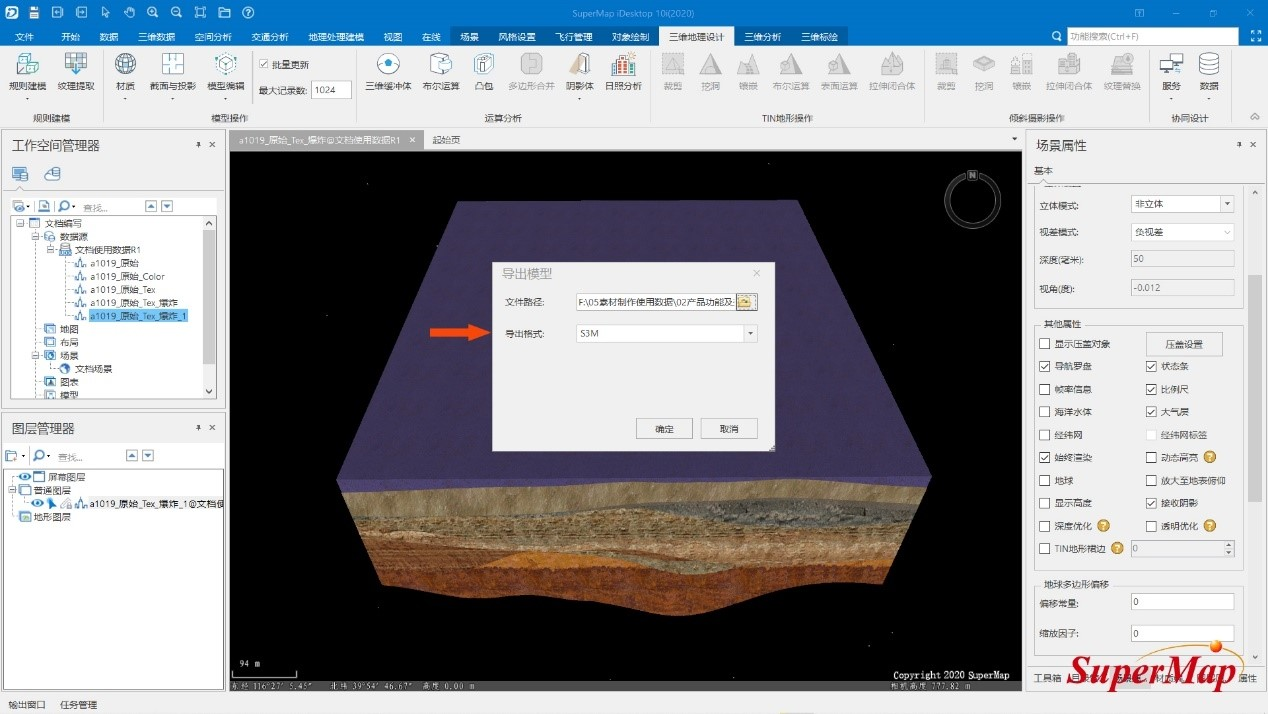Open the 三维缓冲体 3D buffer tool

point(388,72)
